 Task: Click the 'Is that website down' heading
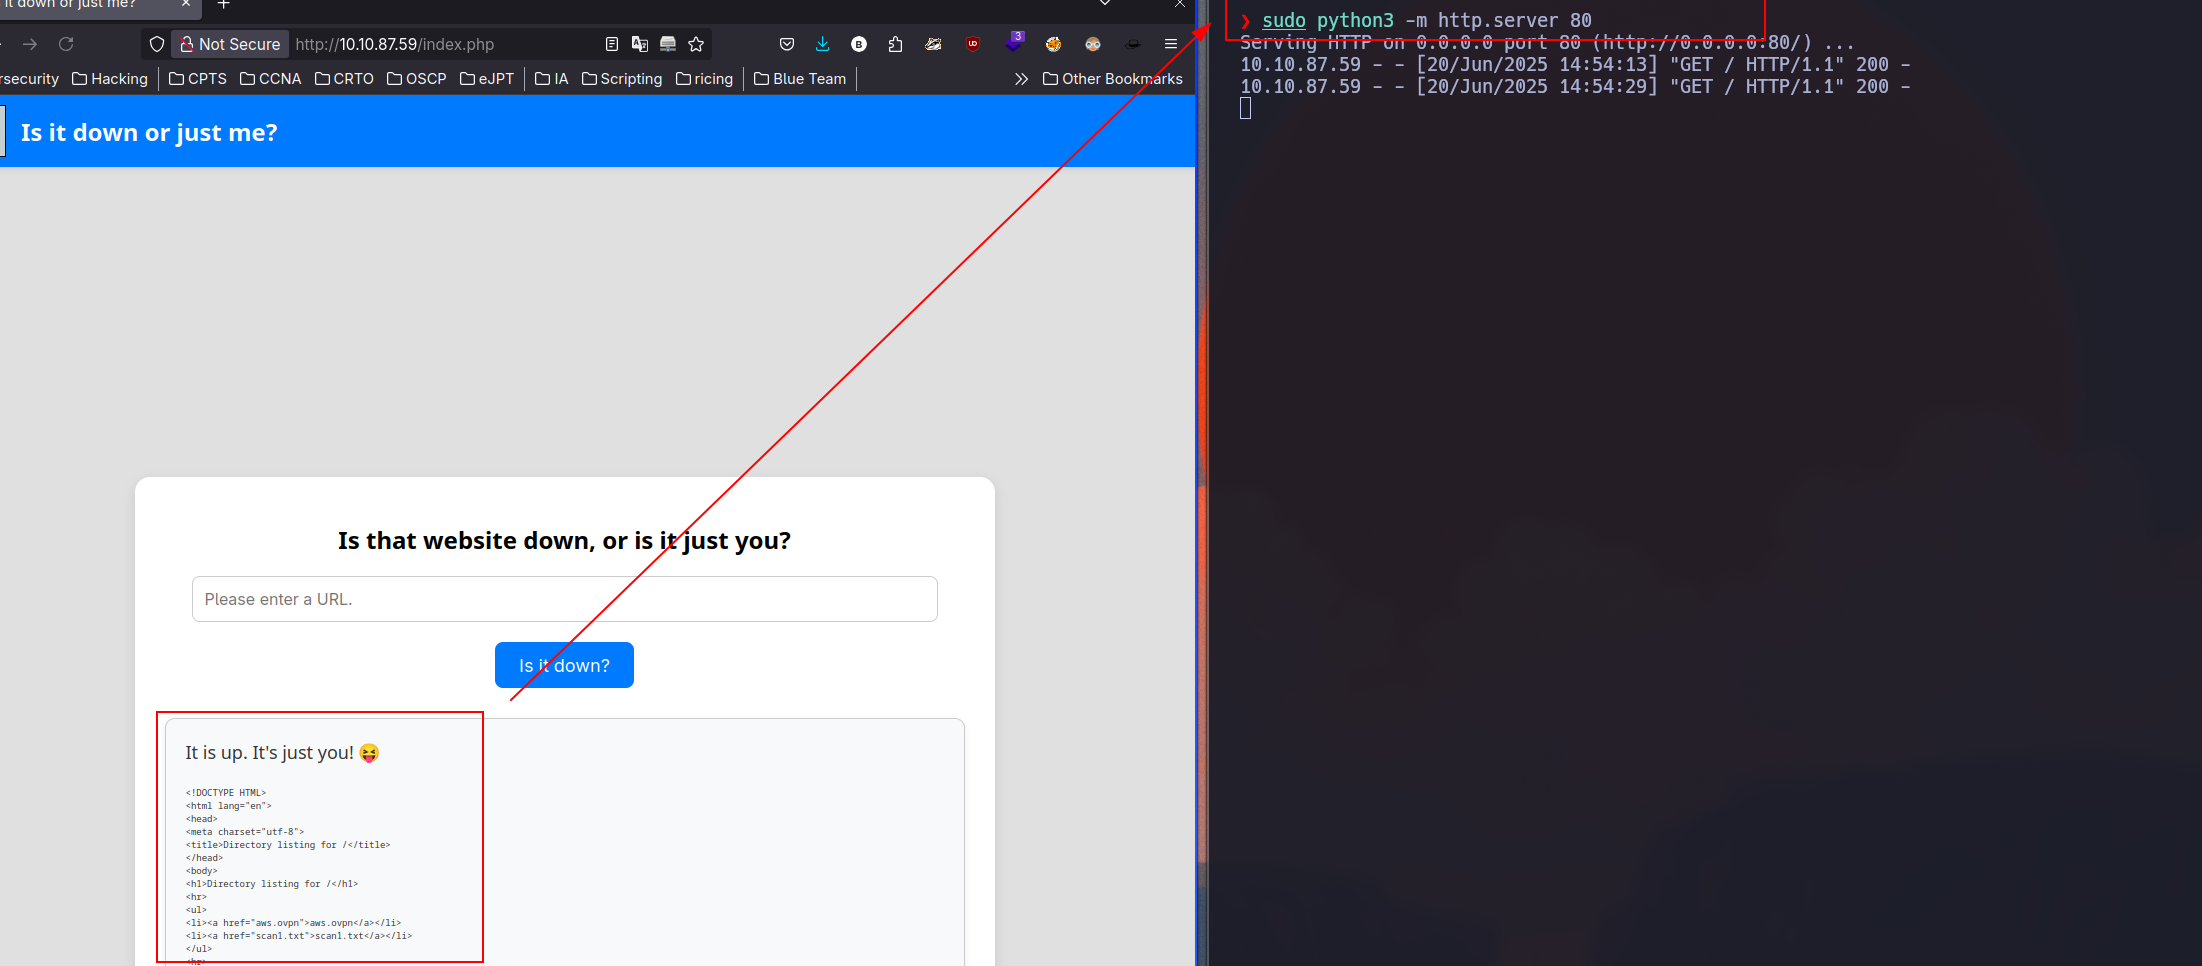564,541
